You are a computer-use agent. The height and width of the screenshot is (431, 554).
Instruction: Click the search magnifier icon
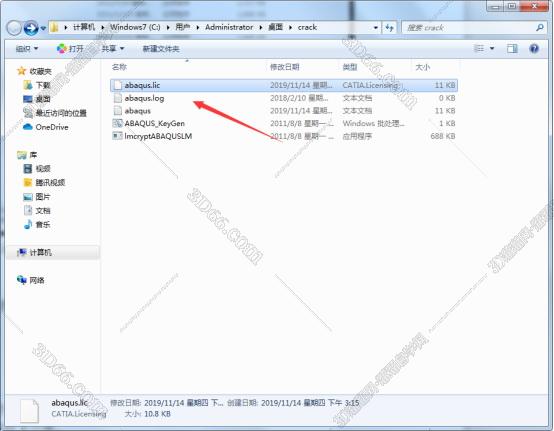tap(540, 28)
